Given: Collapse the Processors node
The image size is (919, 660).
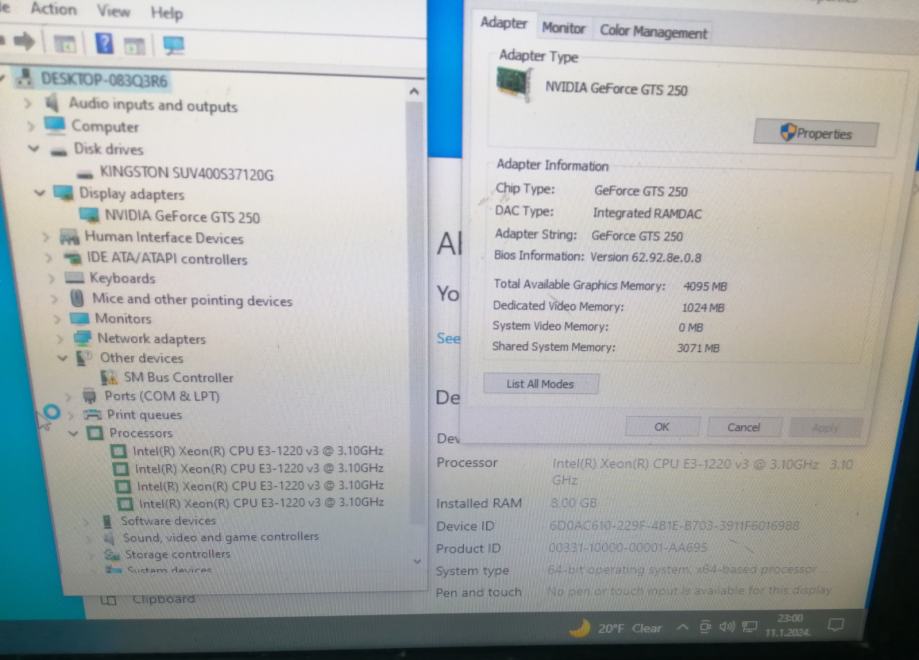Looking at the screenshot, I should click(x=73, y=434).
